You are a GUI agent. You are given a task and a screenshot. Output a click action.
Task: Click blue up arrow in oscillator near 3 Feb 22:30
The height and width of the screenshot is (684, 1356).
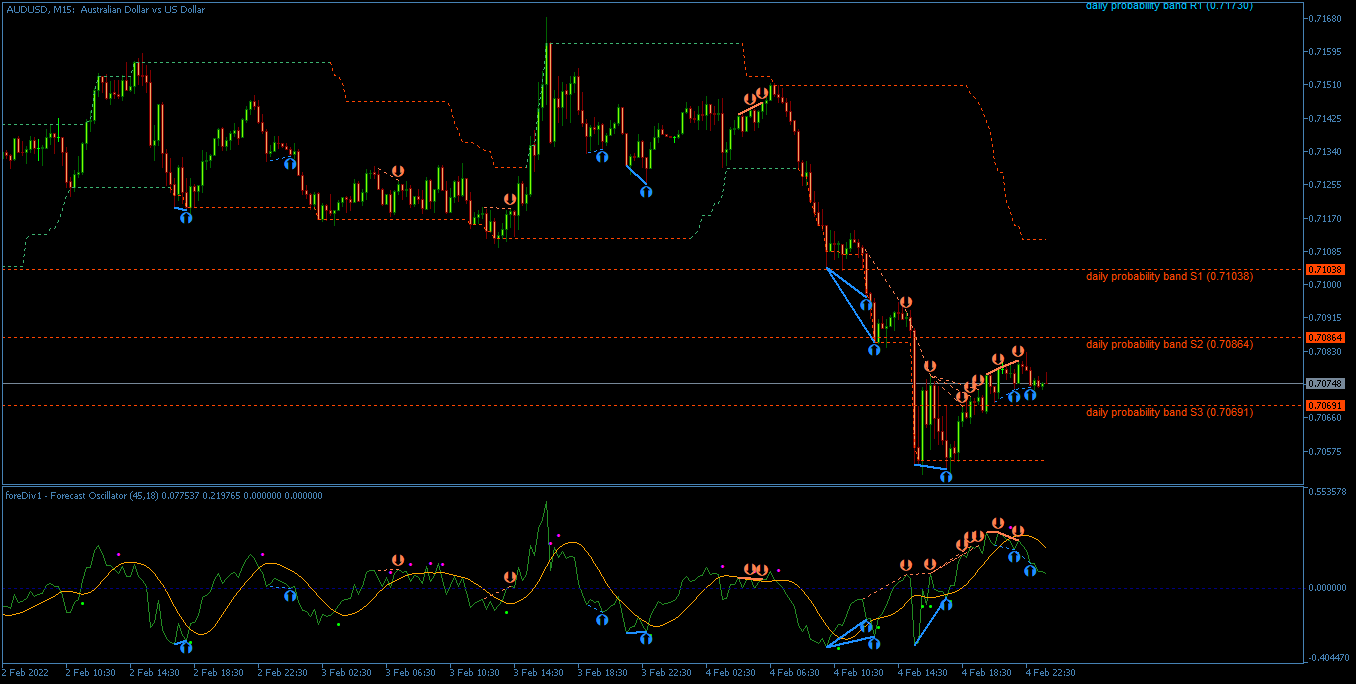point(646,638)
